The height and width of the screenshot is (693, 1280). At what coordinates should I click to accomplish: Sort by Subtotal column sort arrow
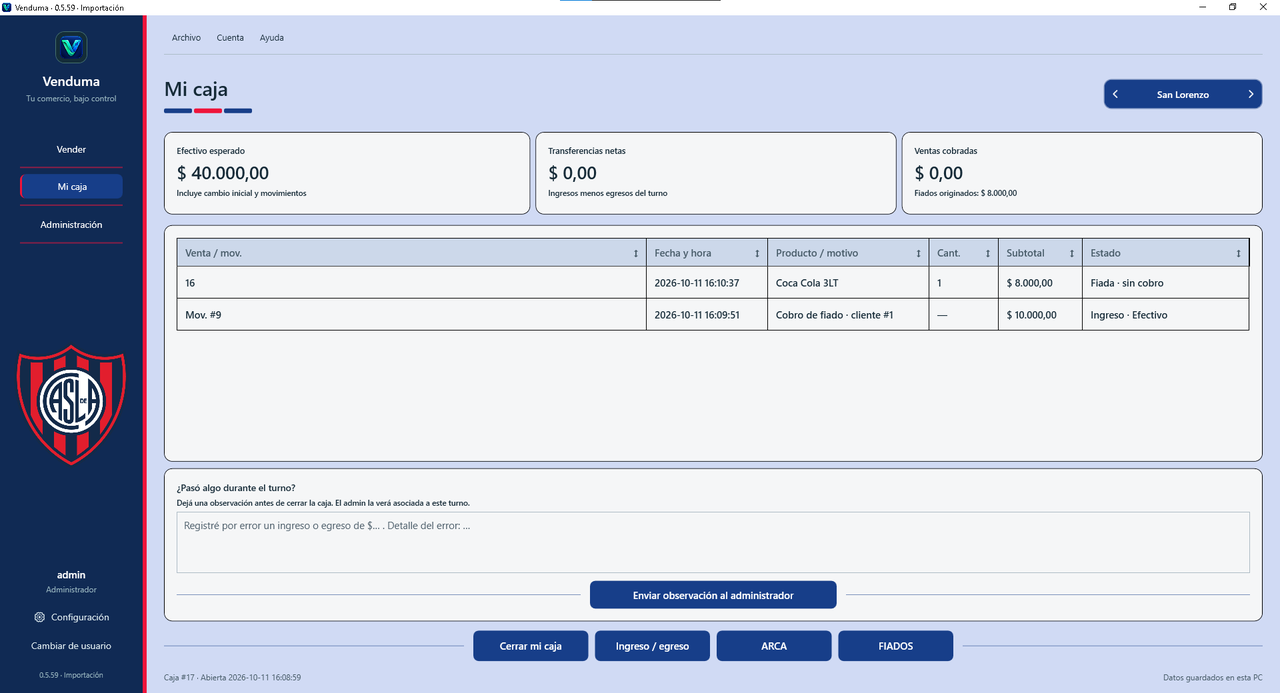click(1072, 253)
